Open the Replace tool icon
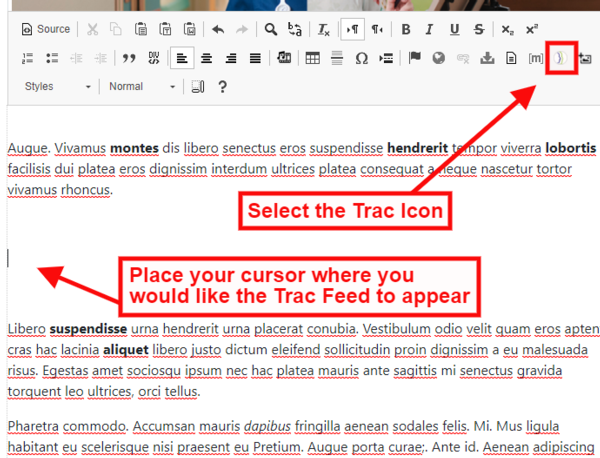The image size is (600, 458). pyautogui.click(x=294, y=29)
